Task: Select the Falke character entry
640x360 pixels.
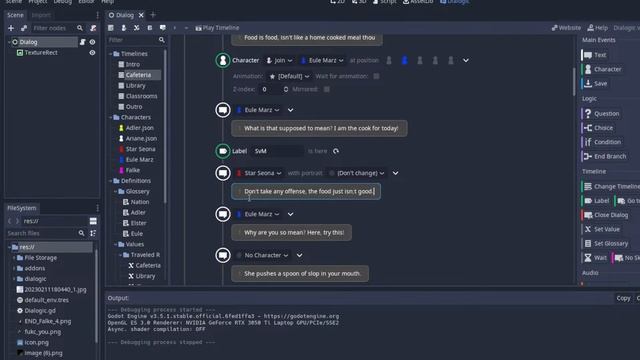Action: coord(133,170)
